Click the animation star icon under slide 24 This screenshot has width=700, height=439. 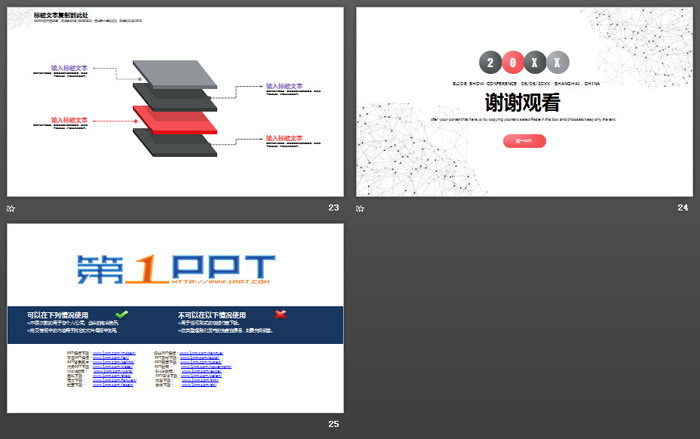click(x=360, y=208)
